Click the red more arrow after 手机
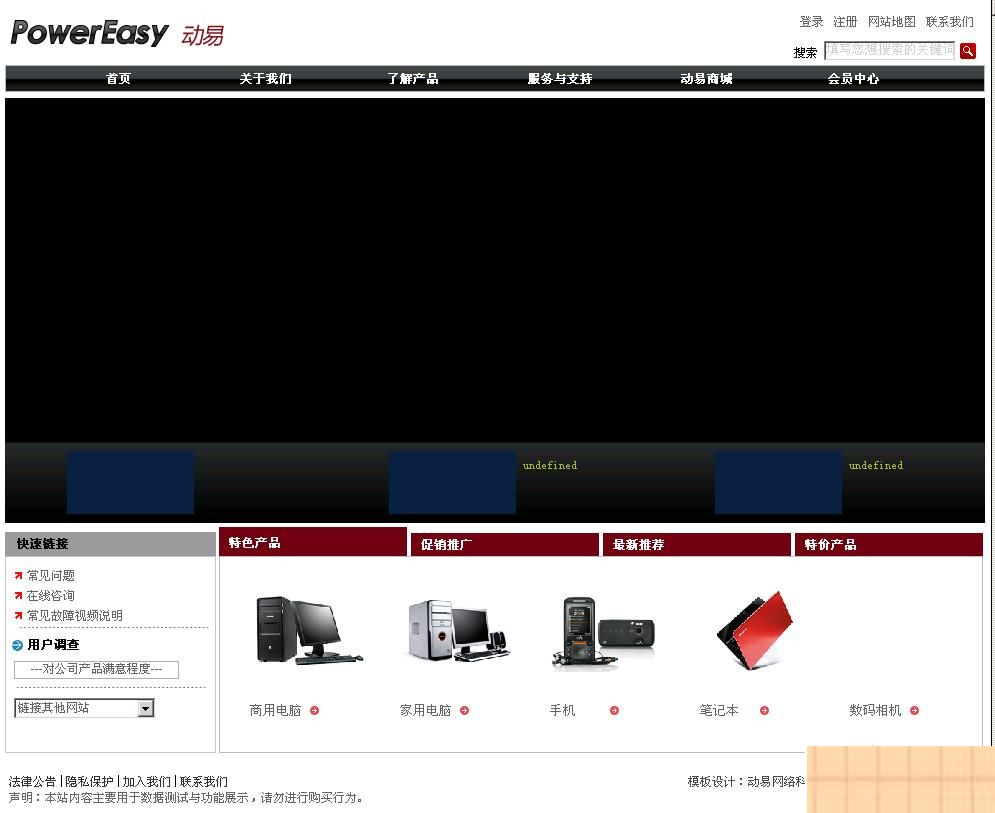Image resolution: width=995 pixels, height=813 pixels. [x=615, y=711]
